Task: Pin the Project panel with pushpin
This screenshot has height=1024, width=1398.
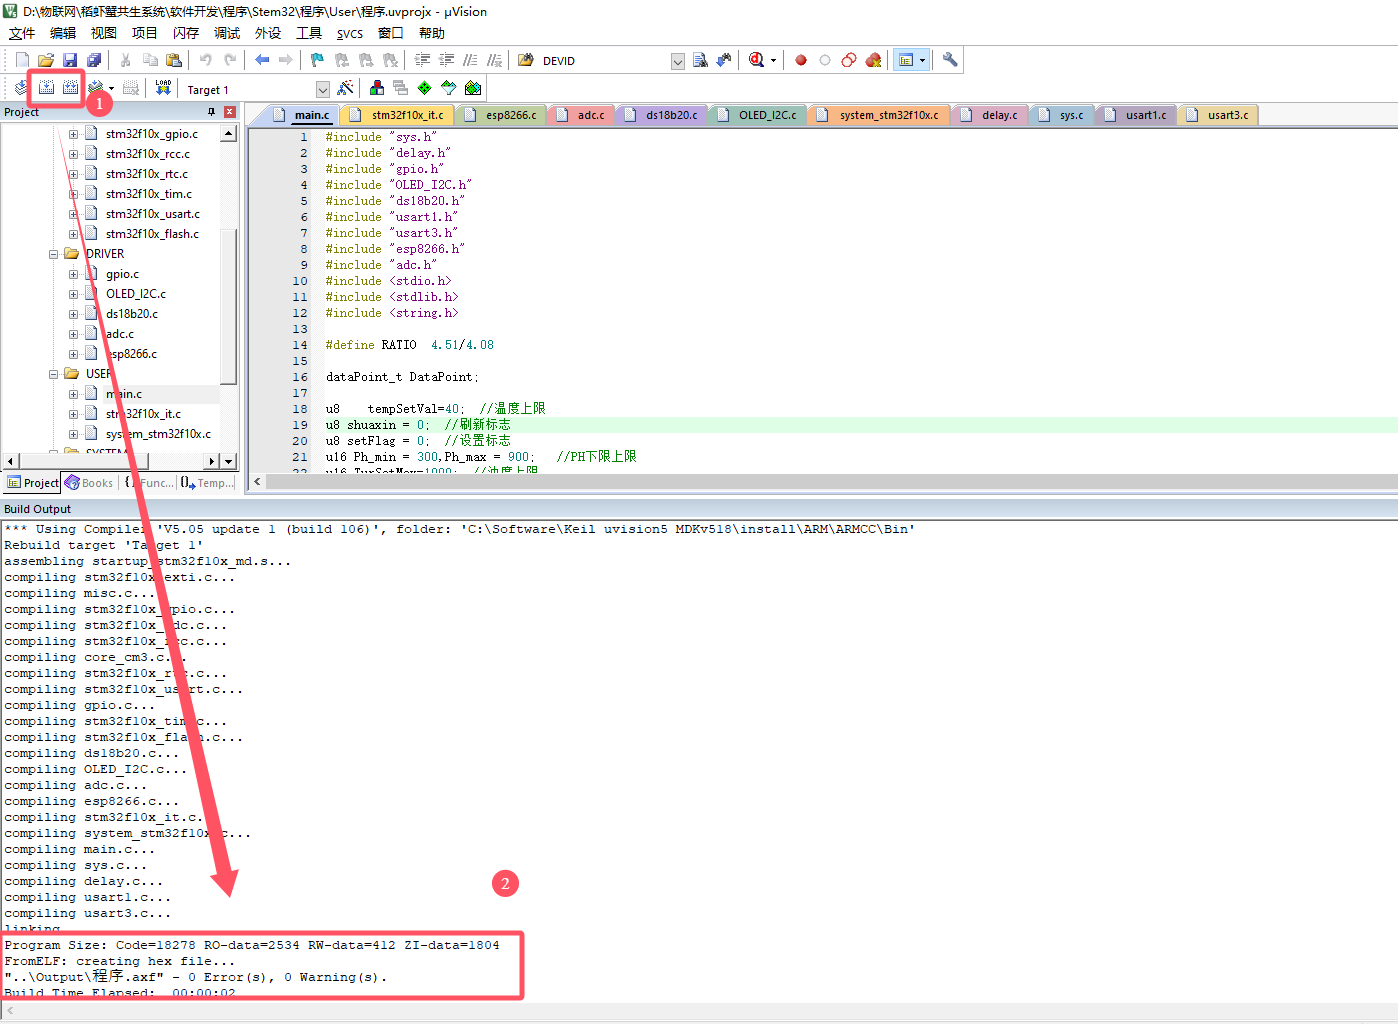Action: click(x=211, y=112)
